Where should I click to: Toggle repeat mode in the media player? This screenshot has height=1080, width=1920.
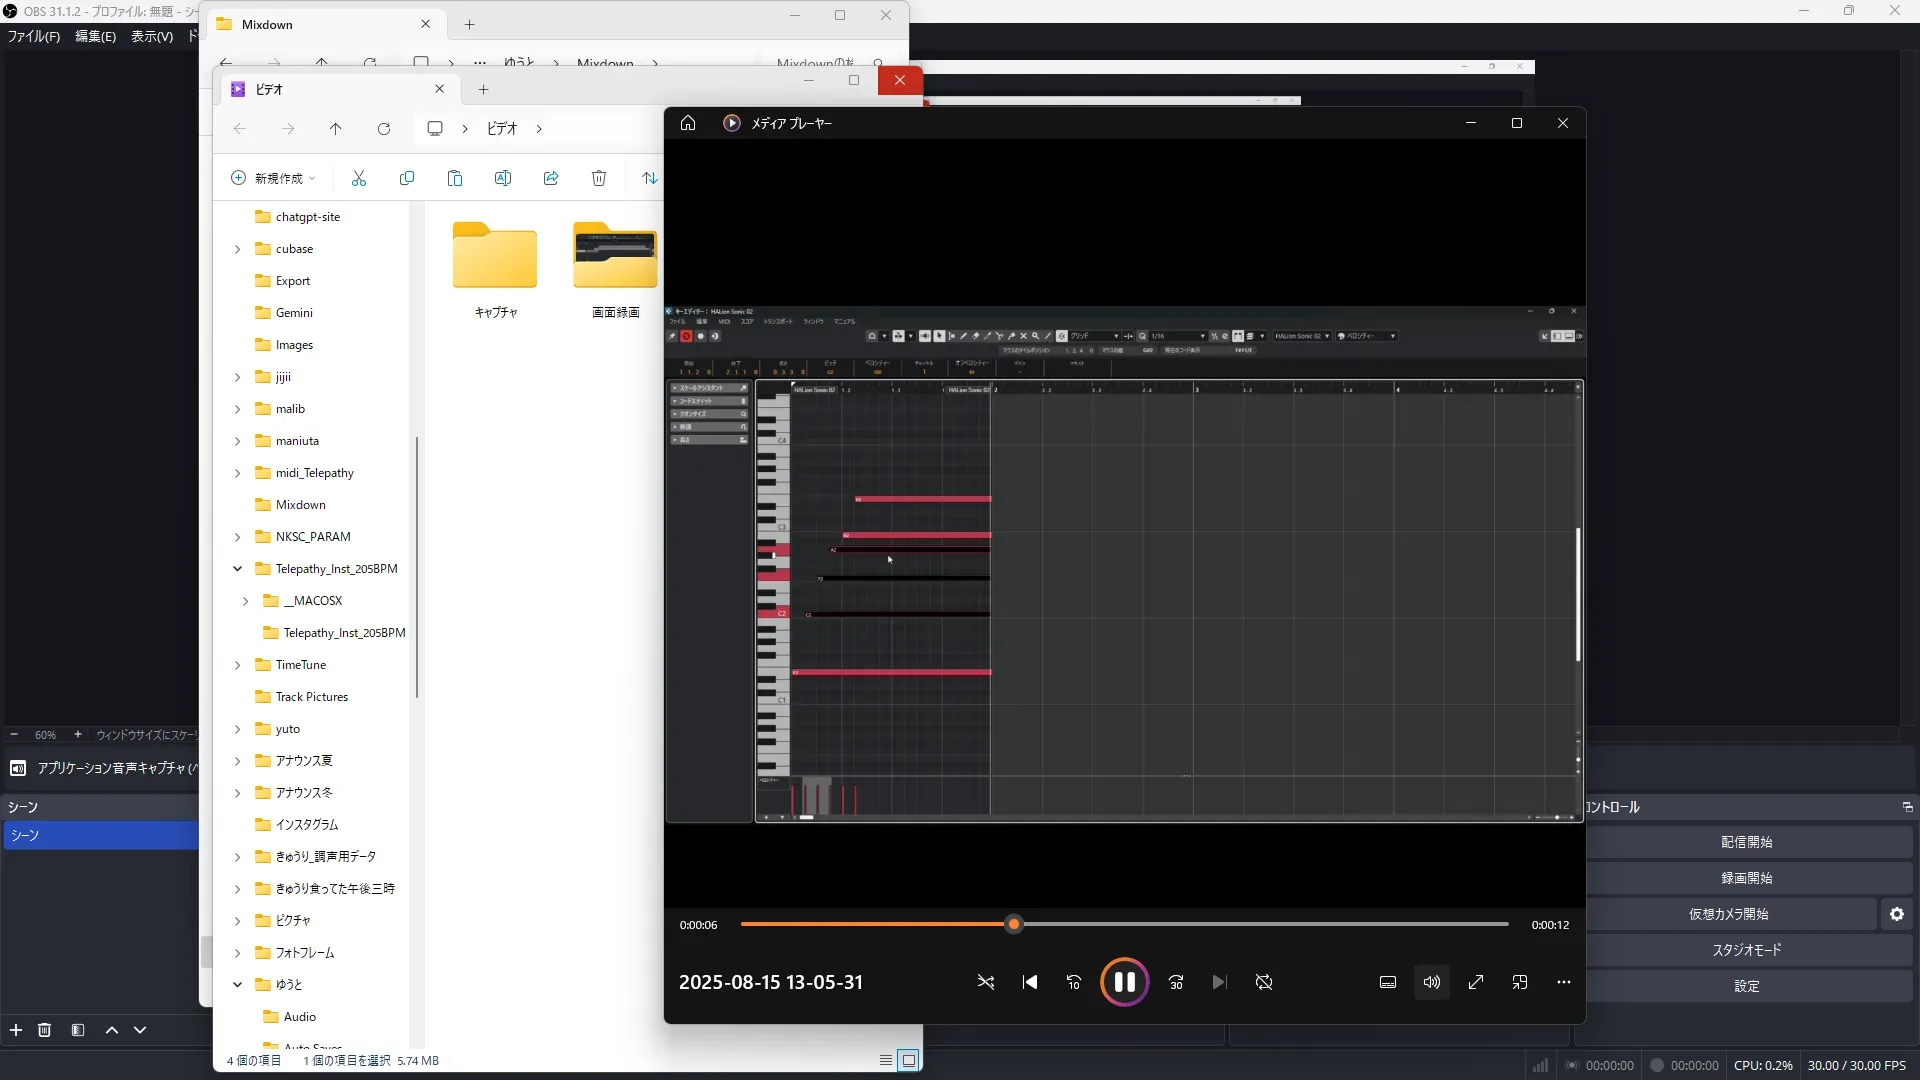click(1264, 982)
